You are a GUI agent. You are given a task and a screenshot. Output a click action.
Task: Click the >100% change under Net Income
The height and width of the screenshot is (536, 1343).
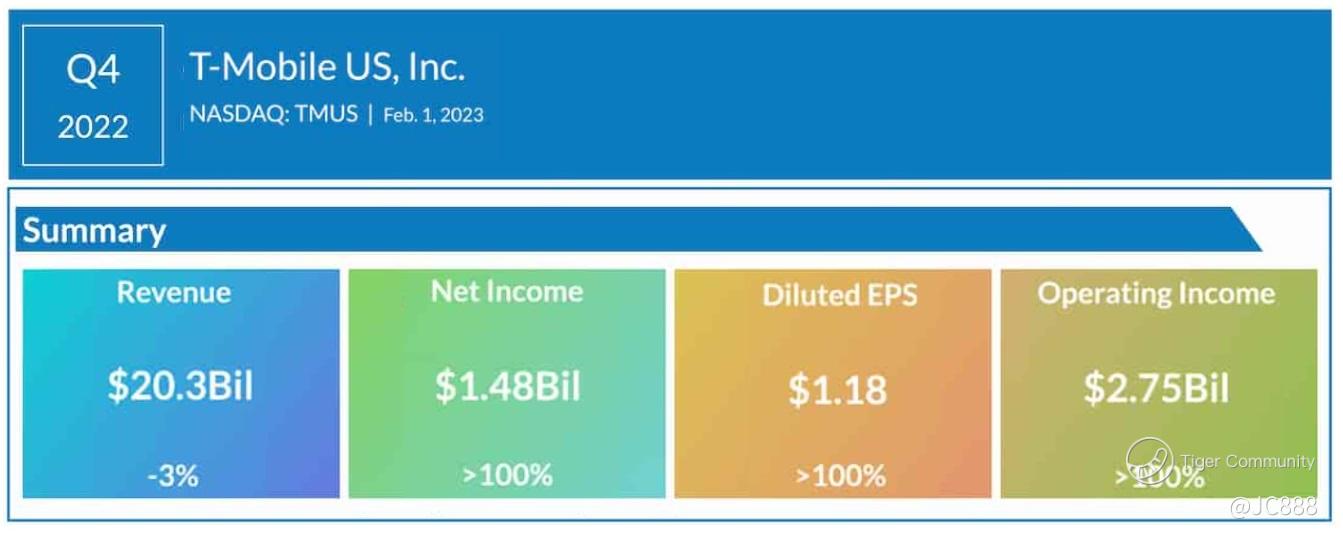(507, 474)
